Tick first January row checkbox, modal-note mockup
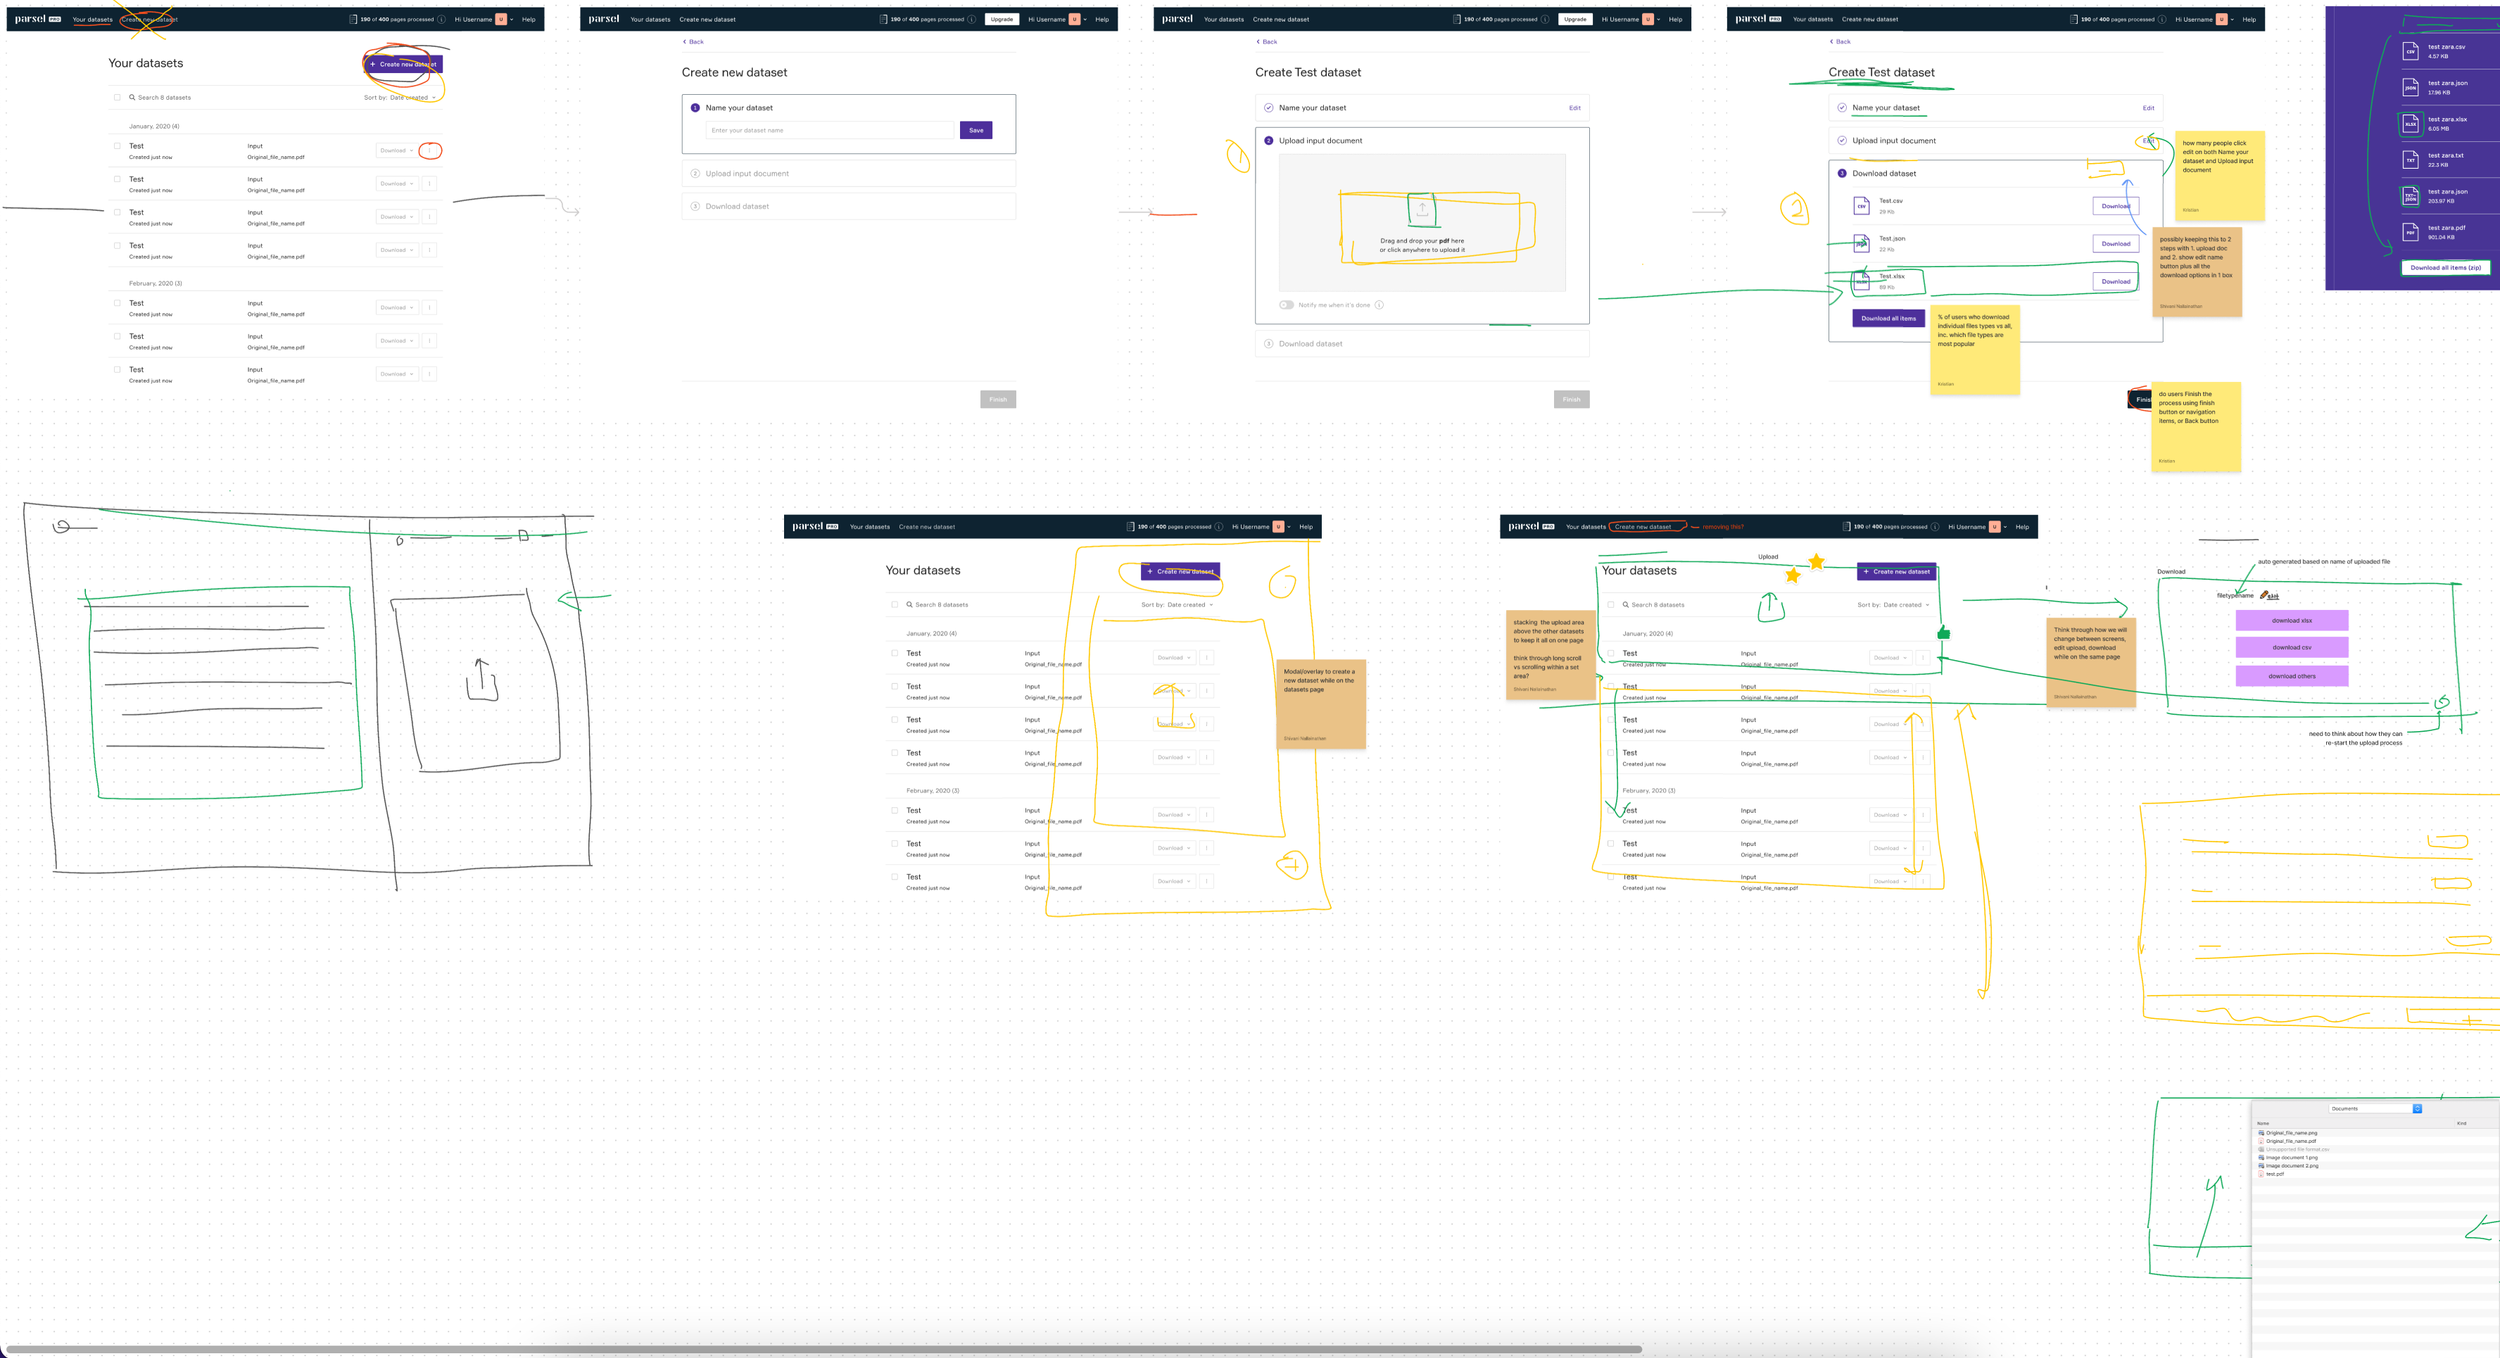 [x=895, y=653]
